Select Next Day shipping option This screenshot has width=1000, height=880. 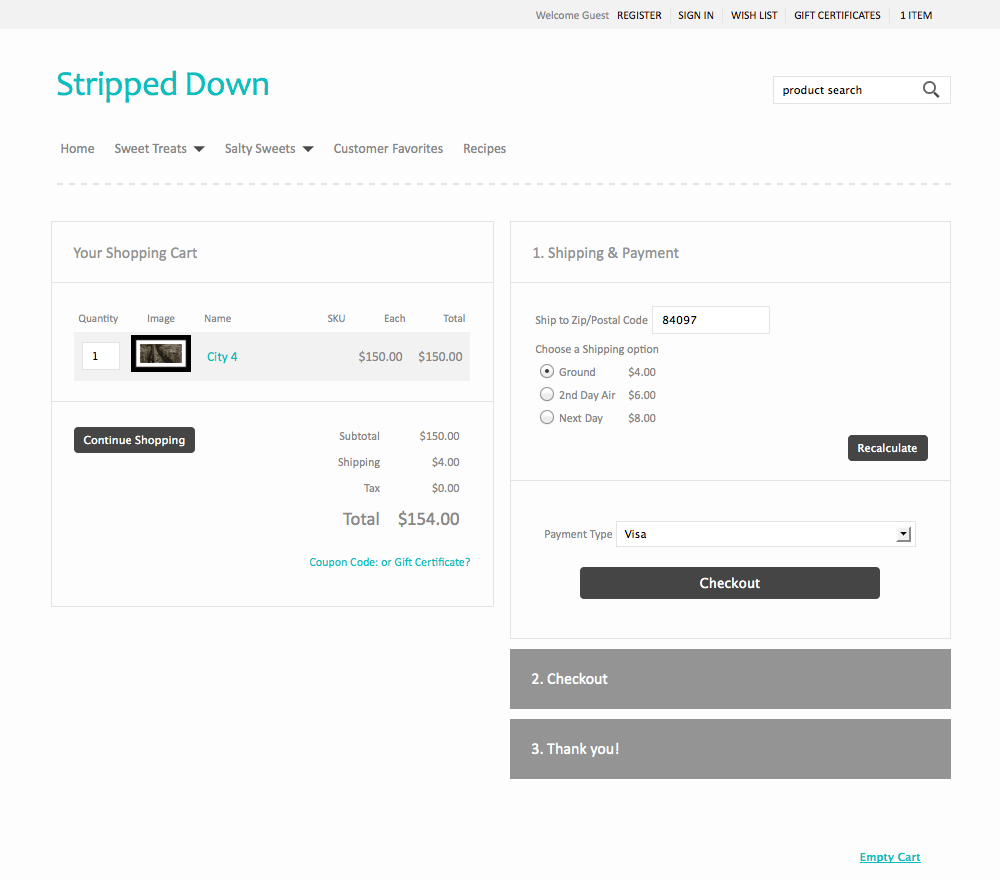coord(547,418)
